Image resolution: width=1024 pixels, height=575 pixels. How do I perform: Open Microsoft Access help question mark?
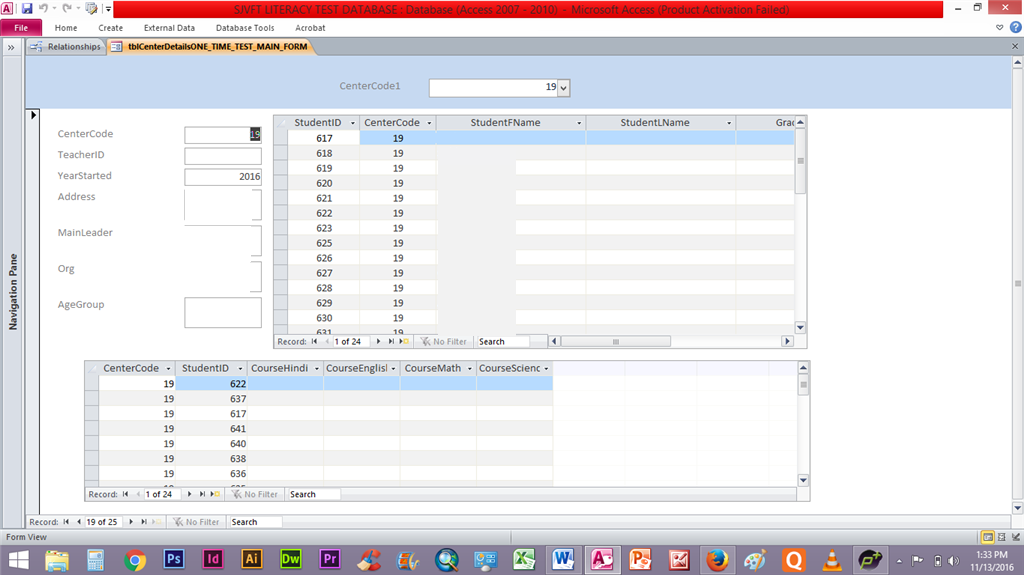tap(1016, 27)
